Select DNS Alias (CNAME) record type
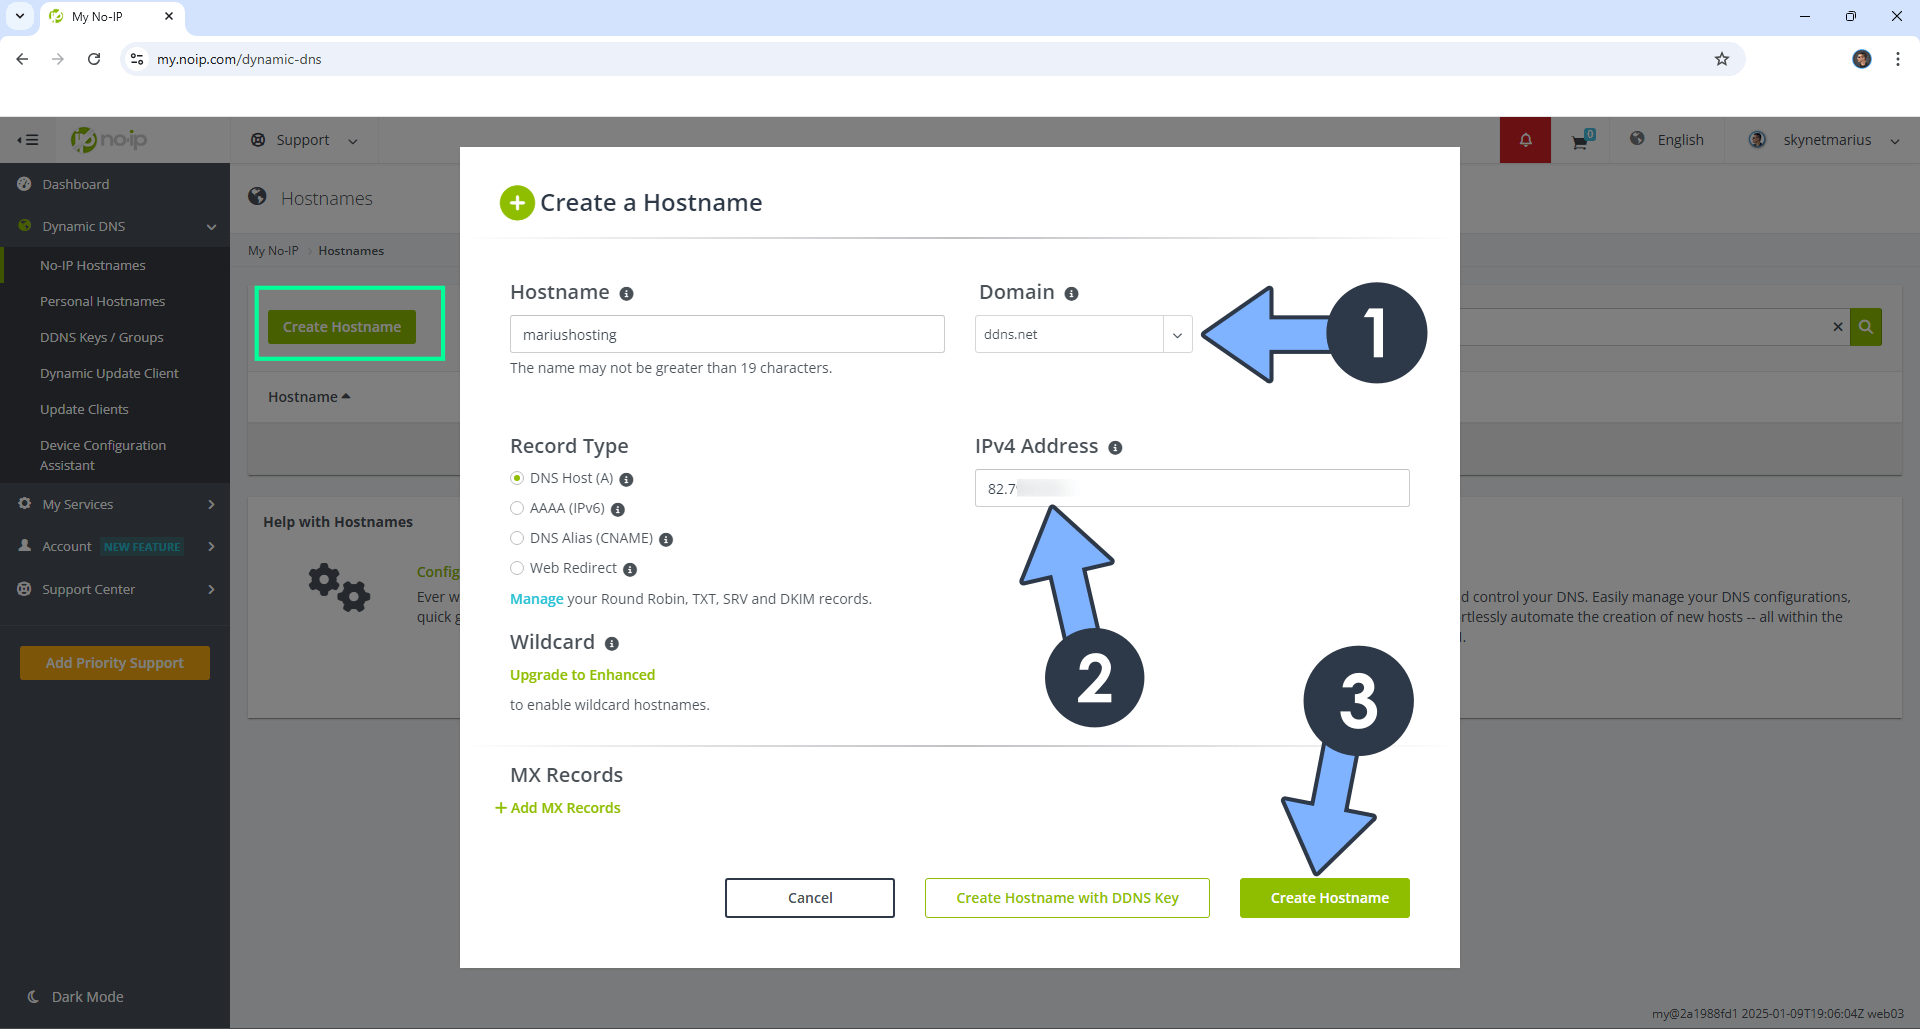 click(x=517, y=538)
